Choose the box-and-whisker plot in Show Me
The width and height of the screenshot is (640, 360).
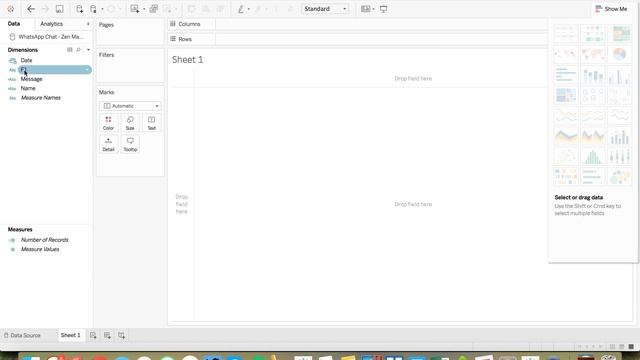point(620,157)
